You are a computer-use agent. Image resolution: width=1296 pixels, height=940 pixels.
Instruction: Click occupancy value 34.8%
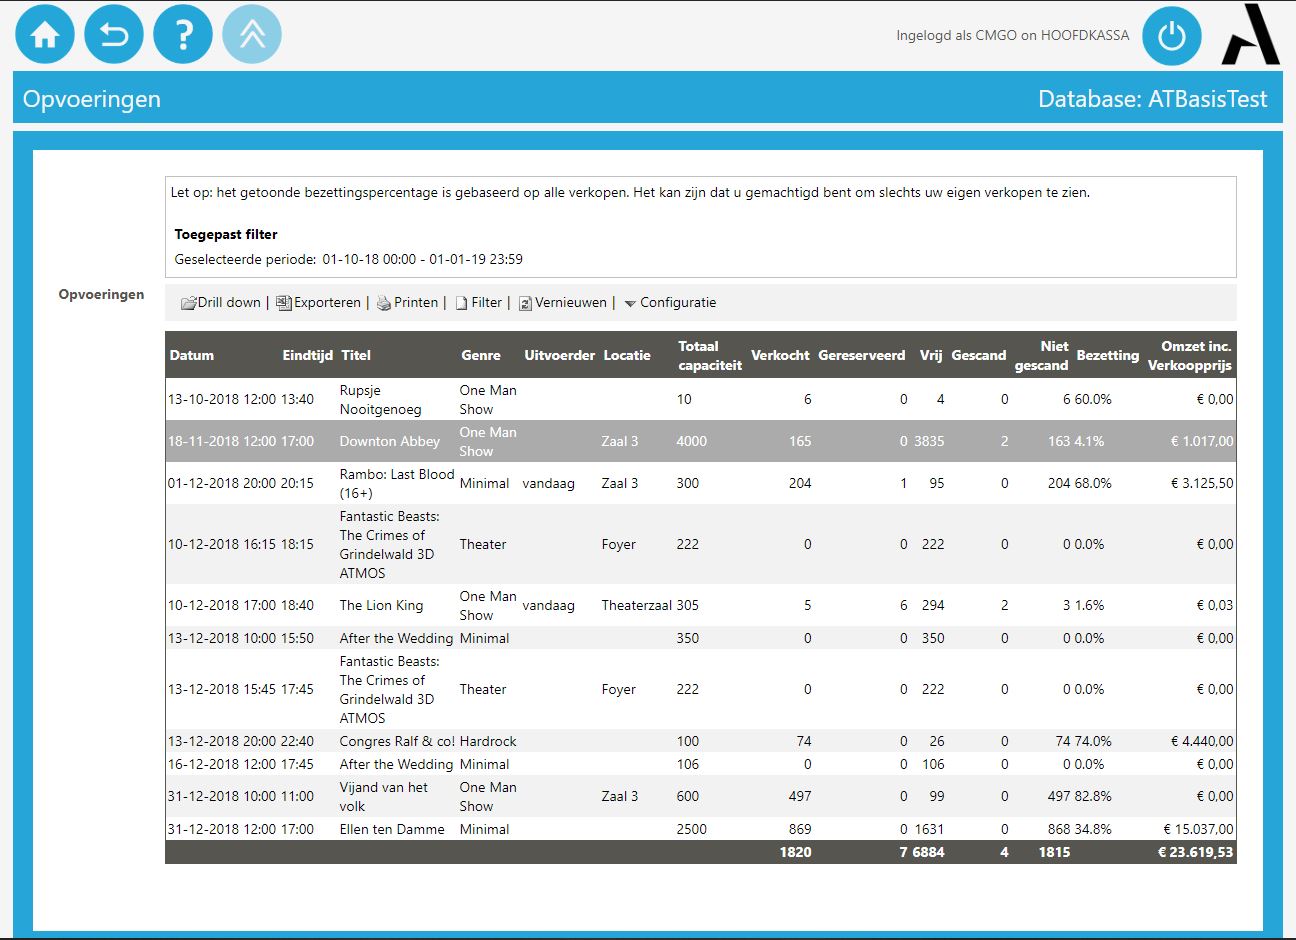[1093, 829]
